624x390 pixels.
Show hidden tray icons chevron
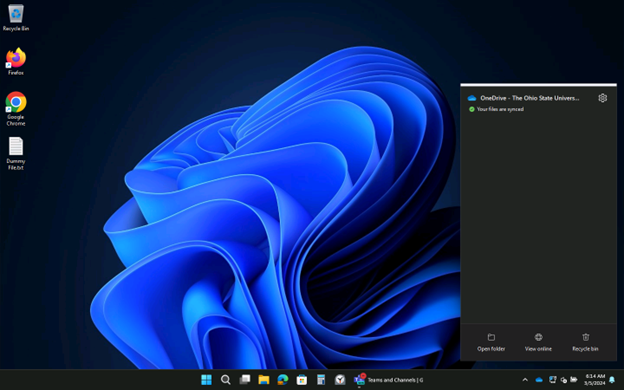[x=525, y=380]
